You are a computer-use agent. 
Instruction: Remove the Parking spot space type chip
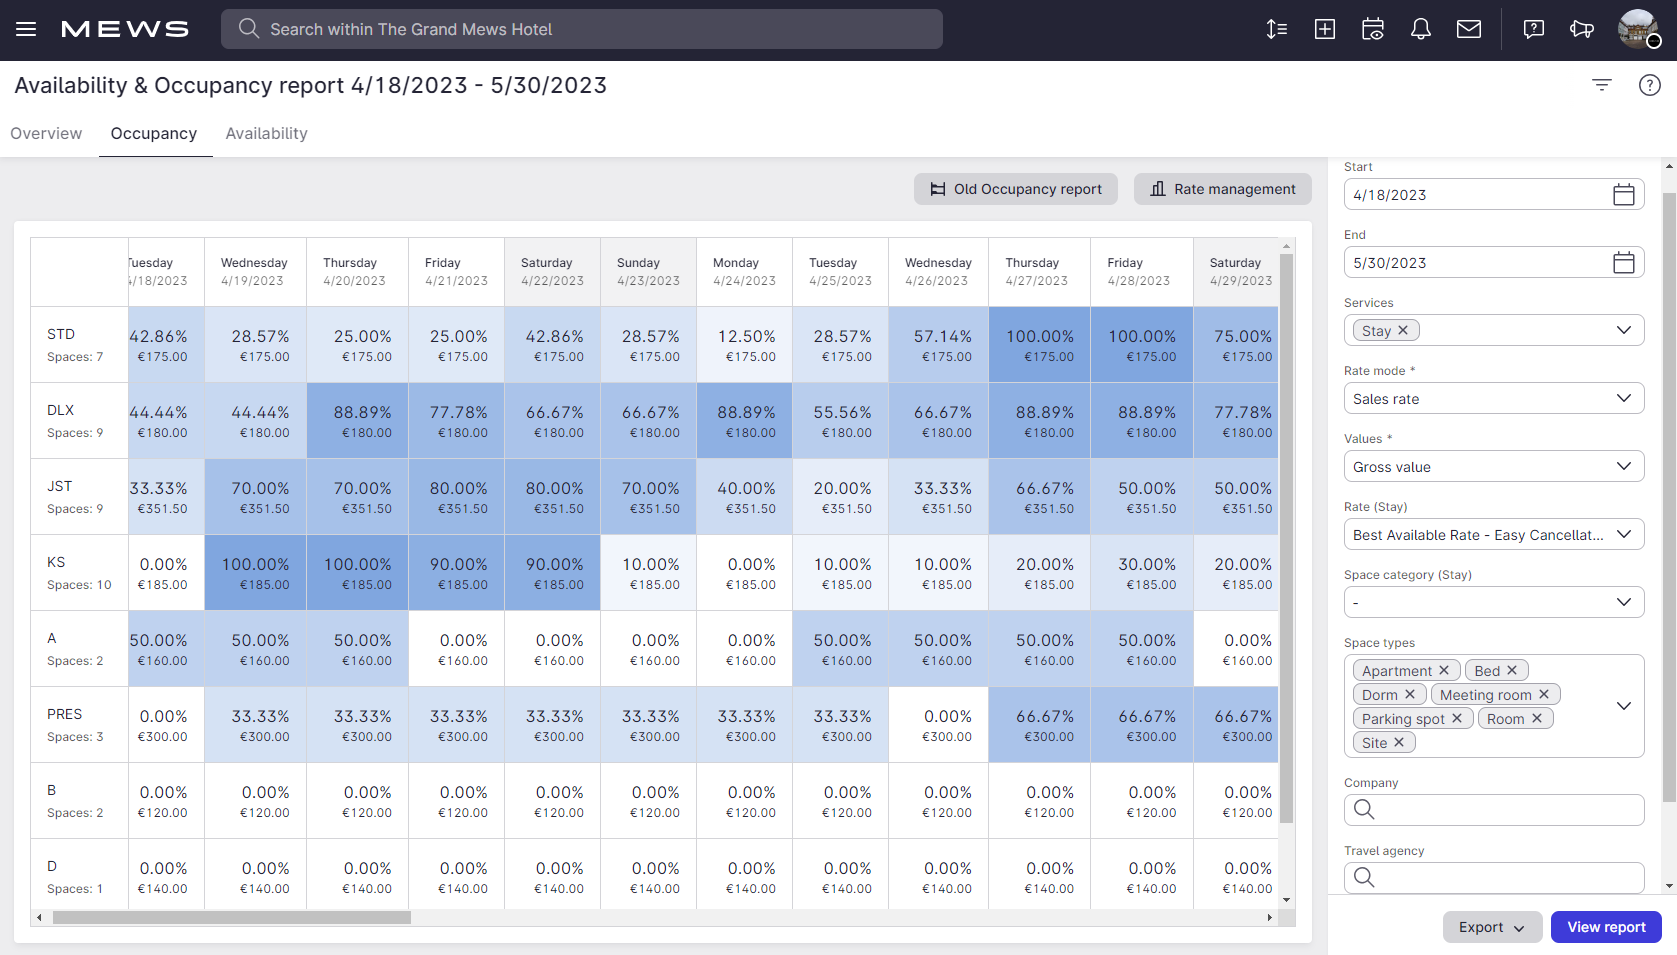[1458, 718]
